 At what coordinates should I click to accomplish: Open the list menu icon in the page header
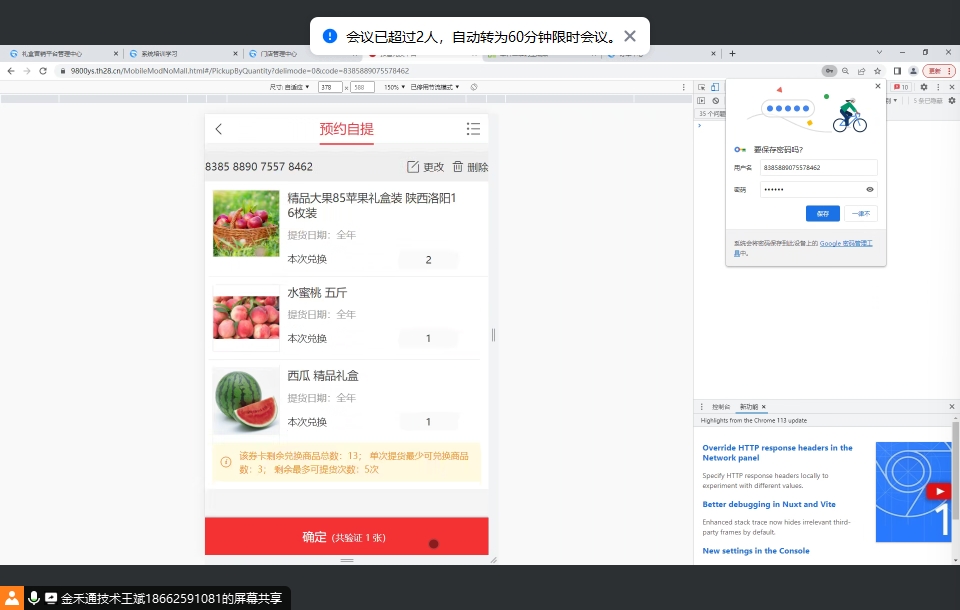click(x=473, y=129)
